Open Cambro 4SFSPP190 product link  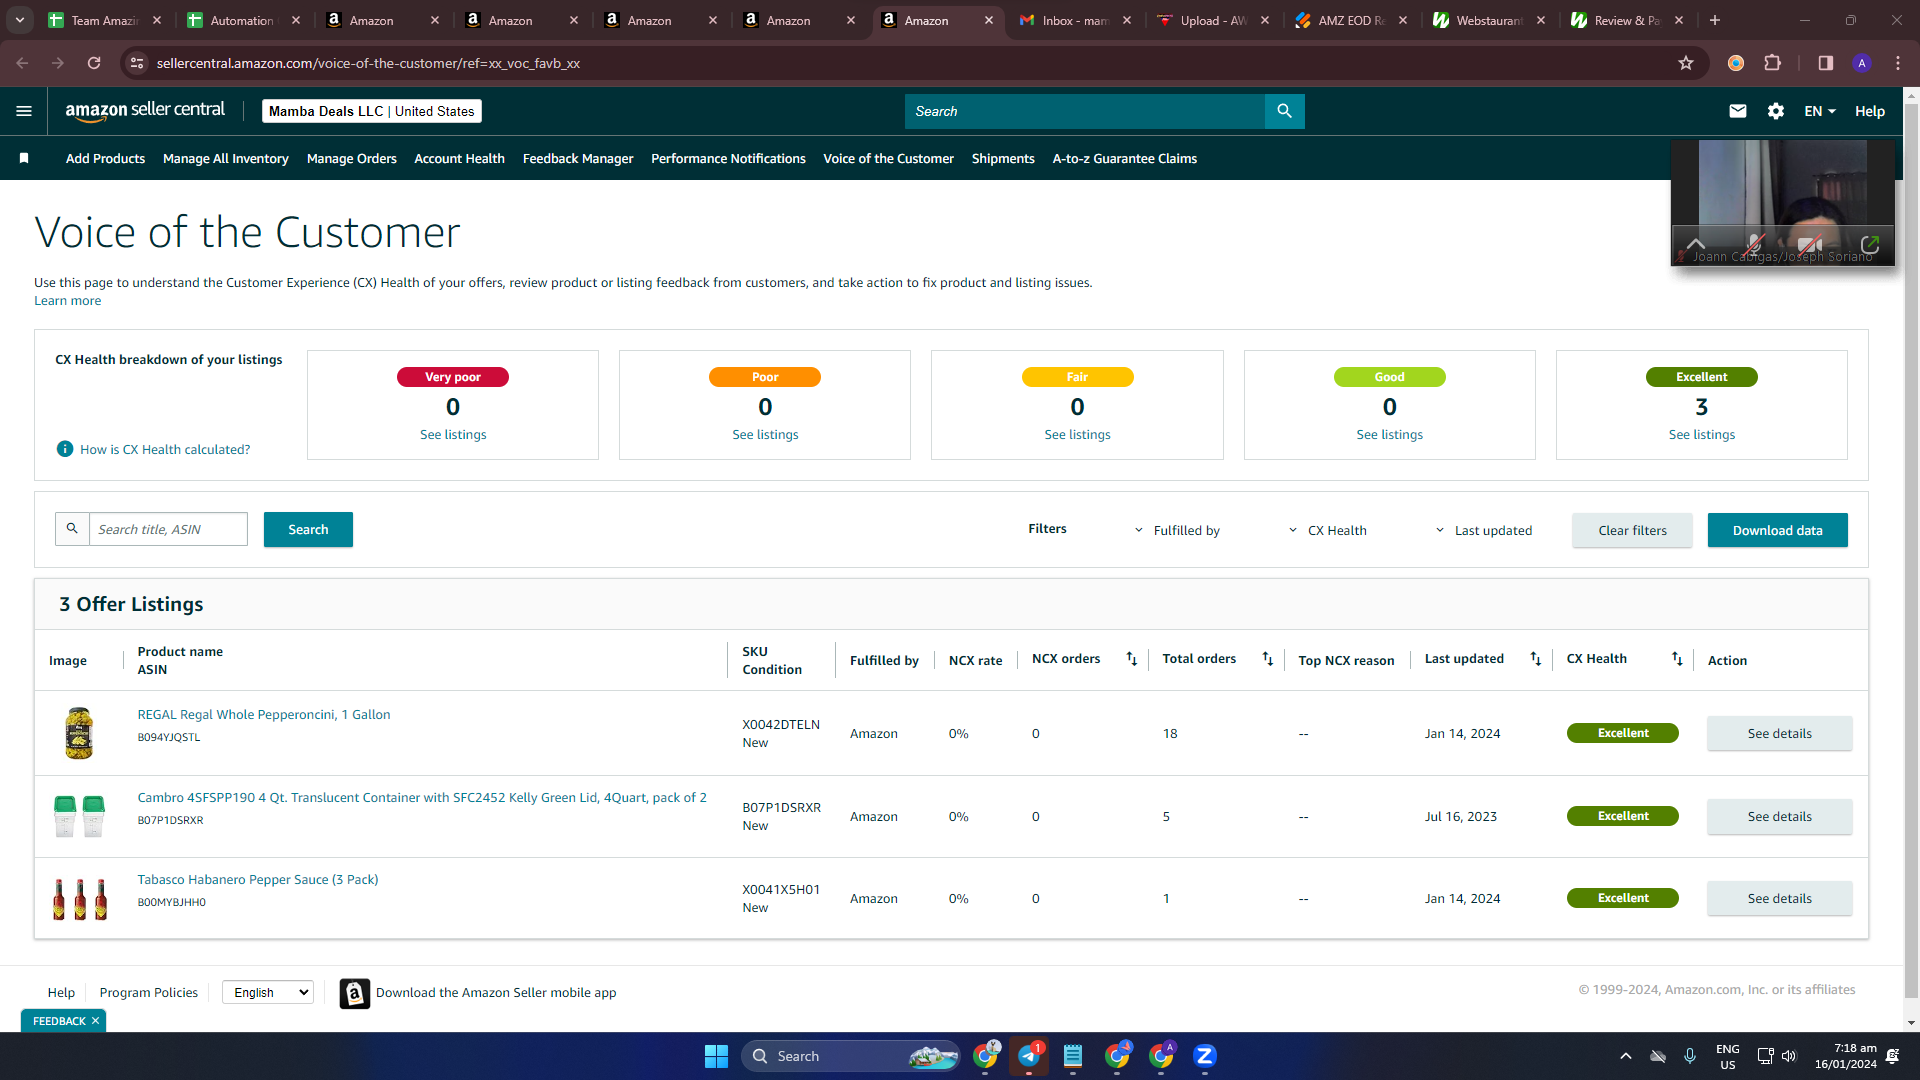point(422,797)
